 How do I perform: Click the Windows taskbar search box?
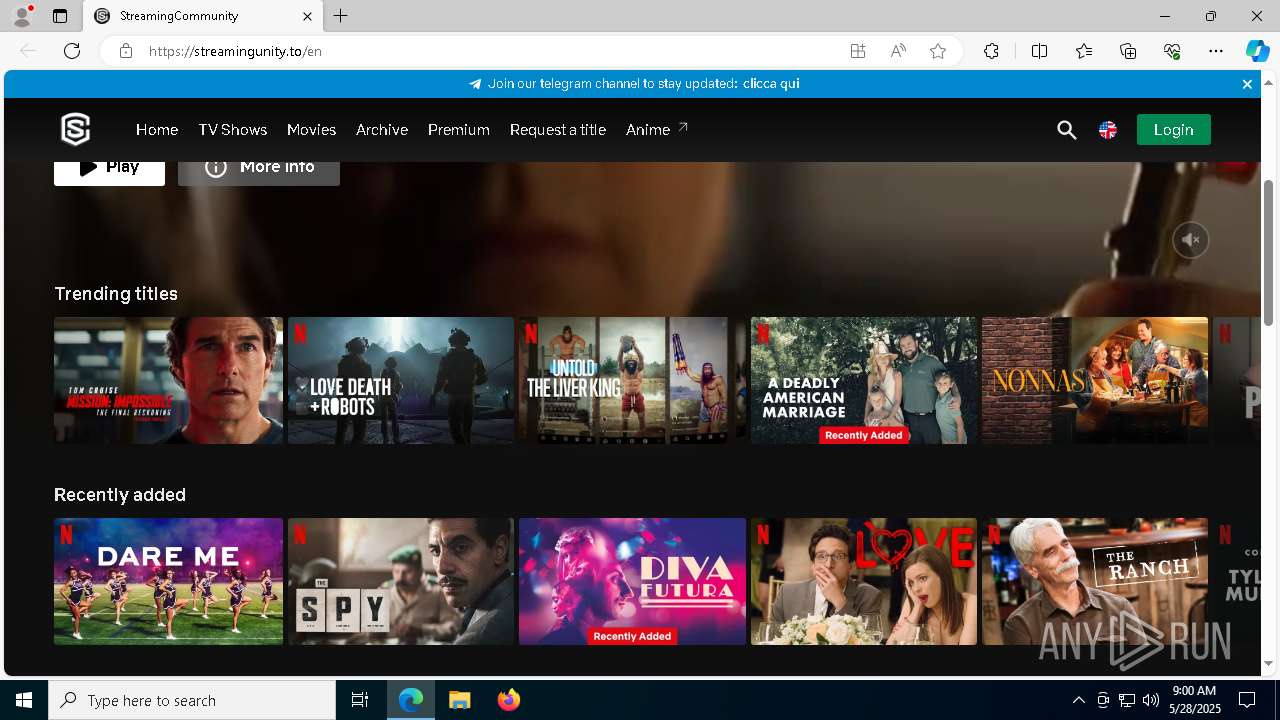click(192, 700)
